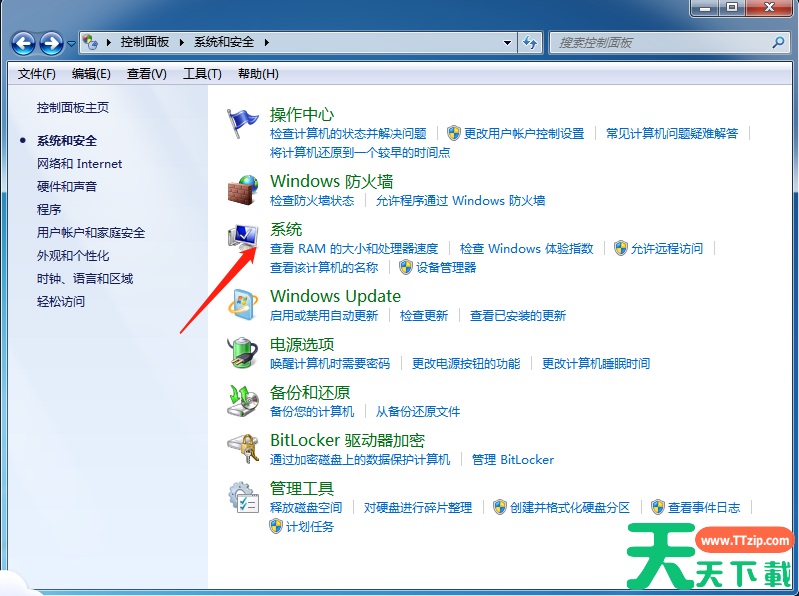Go to 控制面板主页 in sidebar
The image size is (799, 596).
(73, 107)
